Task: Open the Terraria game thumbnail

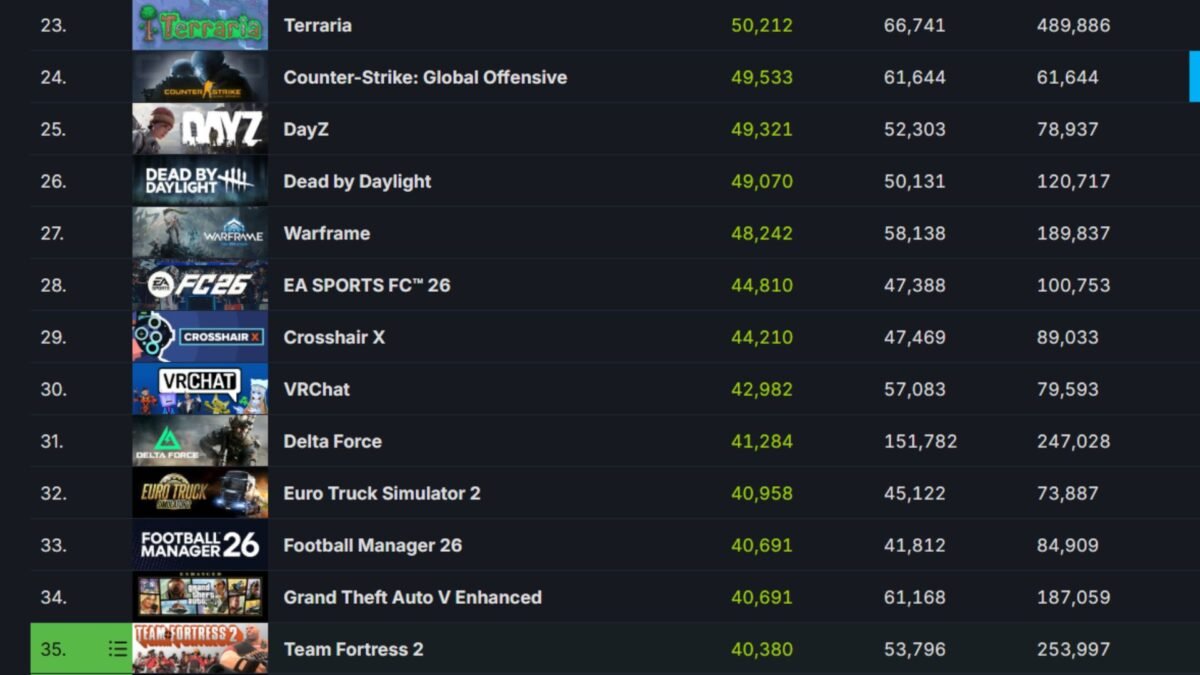Action: pyautogui.click(x=200, y=25)
